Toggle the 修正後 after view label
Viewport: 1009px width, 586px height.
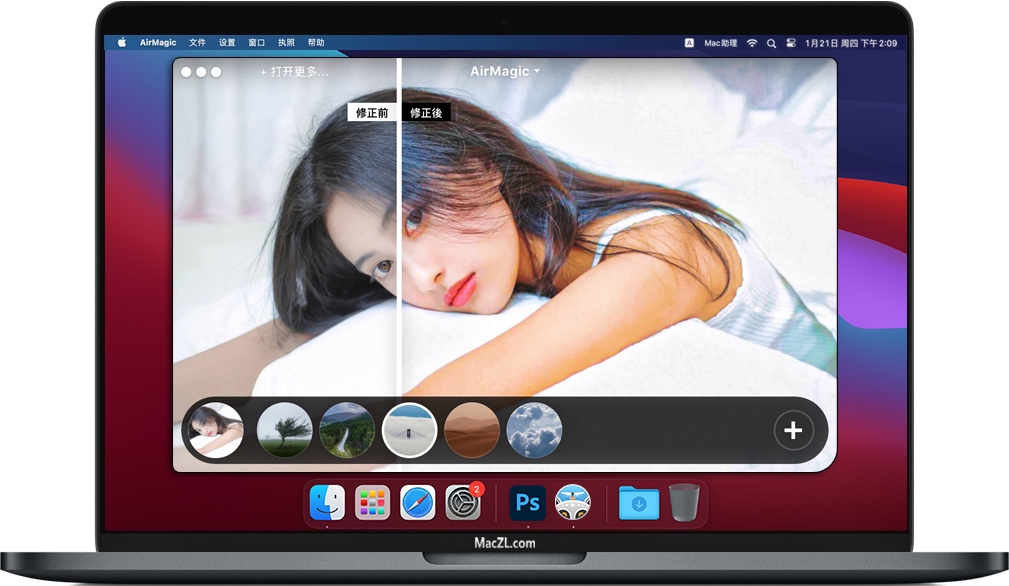425,113
